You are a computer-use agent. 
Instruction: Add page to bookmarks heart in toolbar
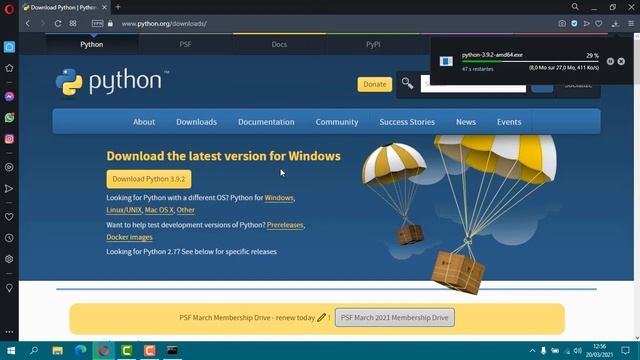point(599,24)
